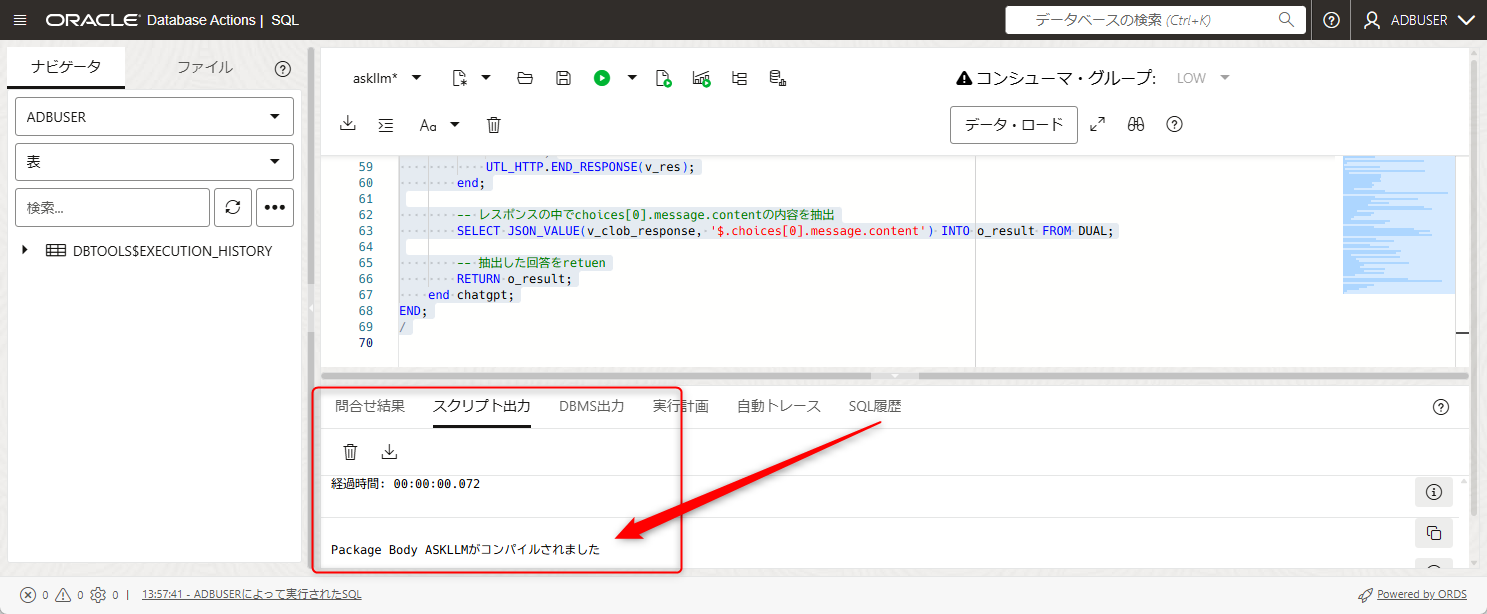The image size is (1487, 614).
Task: Open the 自動トレース tab
Action: click(779, 406)
